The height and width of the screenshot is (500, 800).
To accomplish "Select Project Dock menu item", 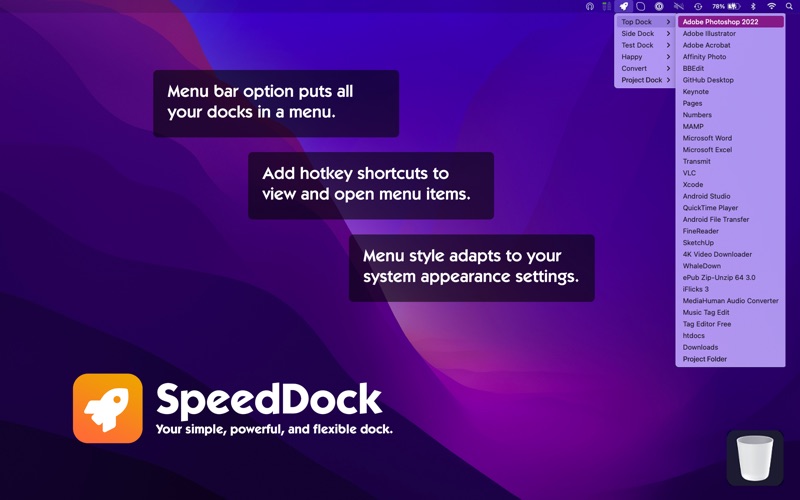I will tap(645, 80).
